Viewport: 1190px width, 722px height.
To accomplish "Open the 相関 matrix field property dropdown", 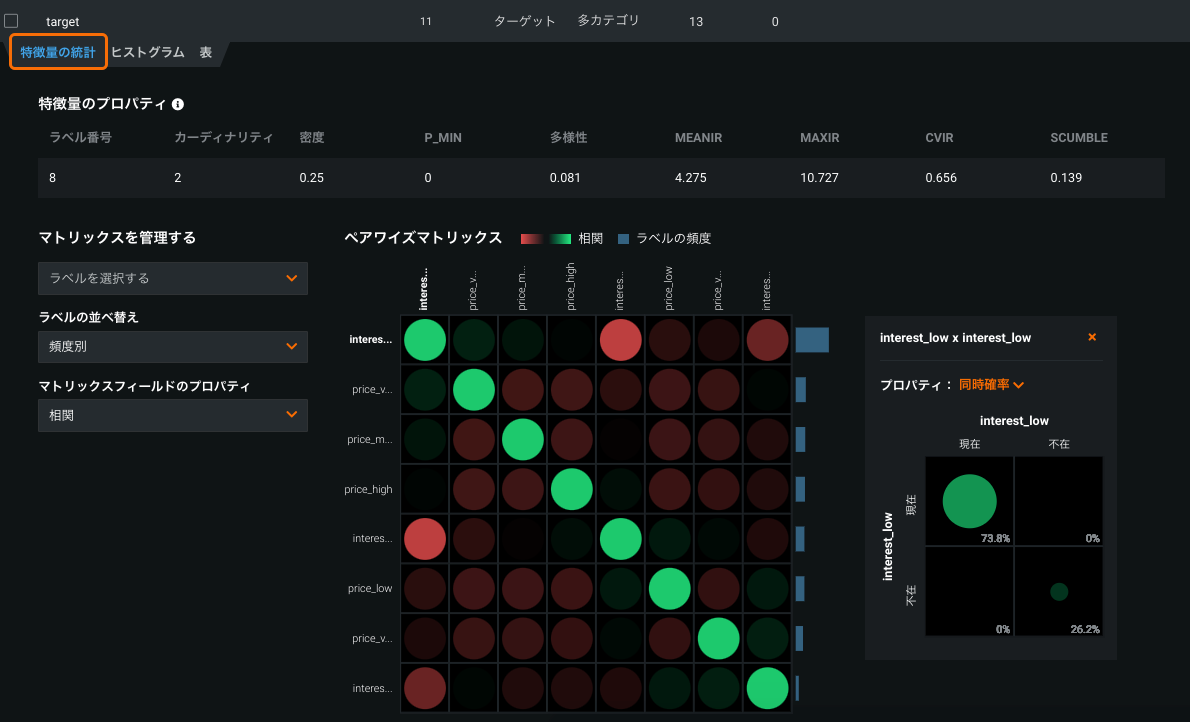I will click(x=172, y=415).
